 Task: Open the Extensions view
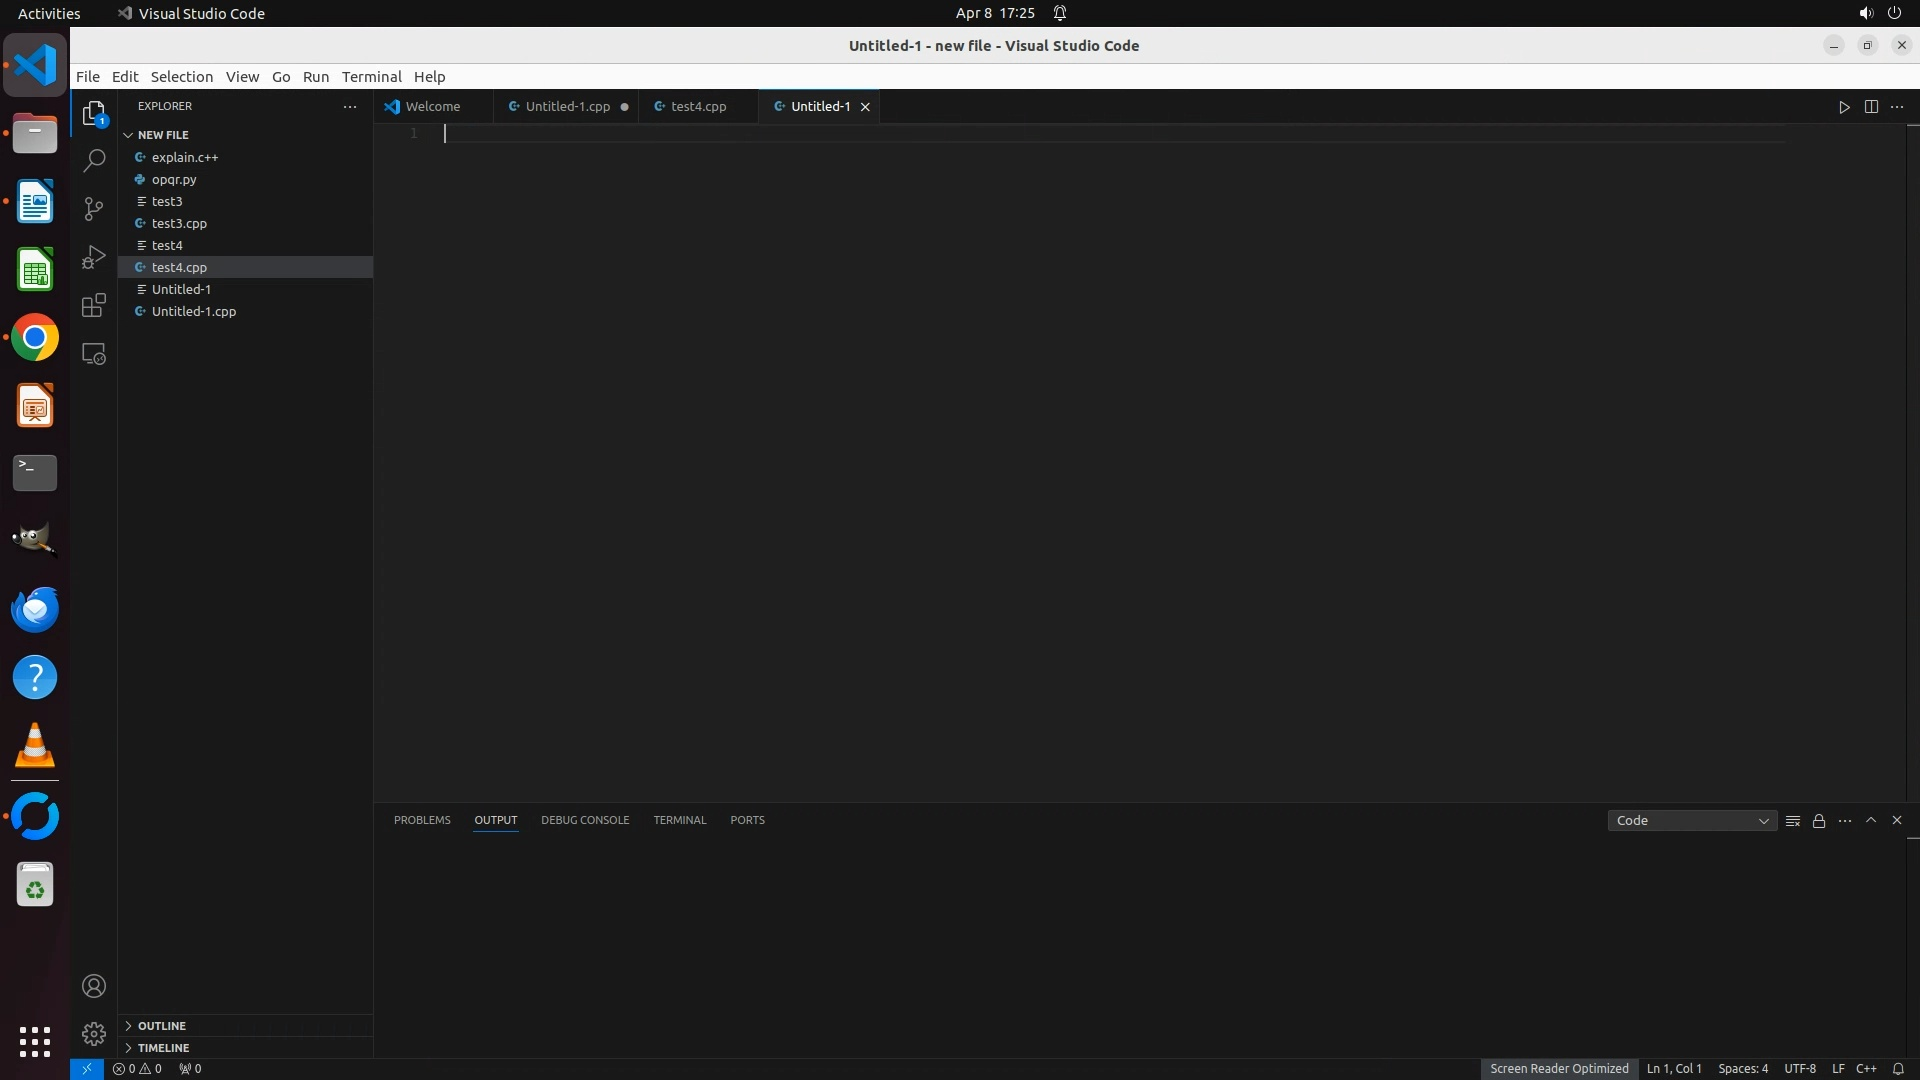point(94,305)
